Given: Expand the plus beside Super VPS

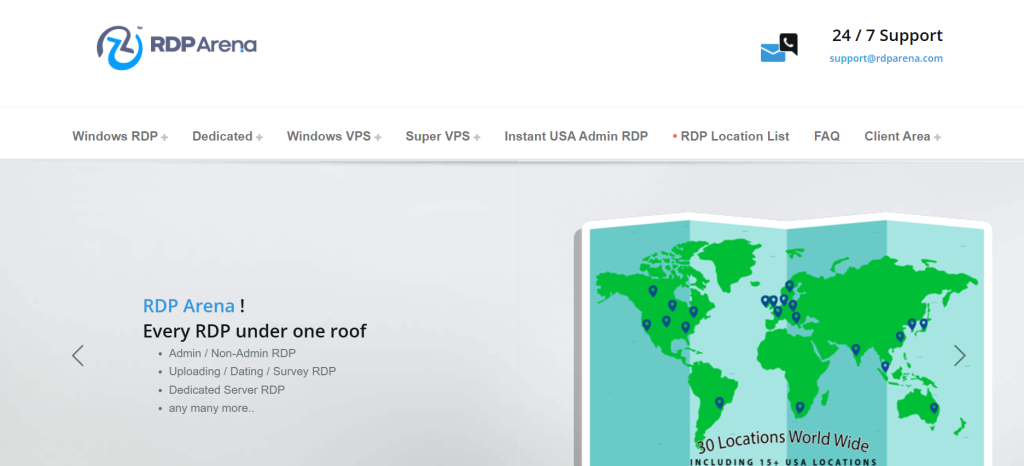Looking at the screenshot, I should (x=477, y=138).
